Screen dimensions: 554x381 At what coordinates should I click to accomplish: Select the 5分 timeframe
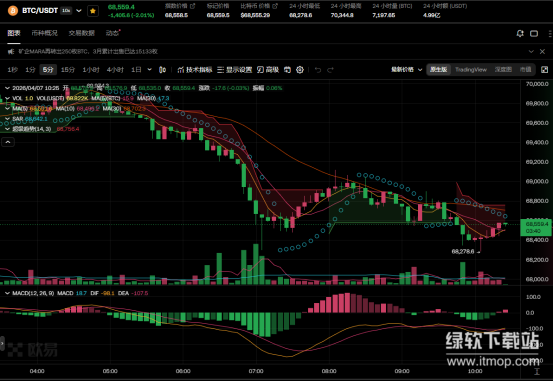click(48, 70)
